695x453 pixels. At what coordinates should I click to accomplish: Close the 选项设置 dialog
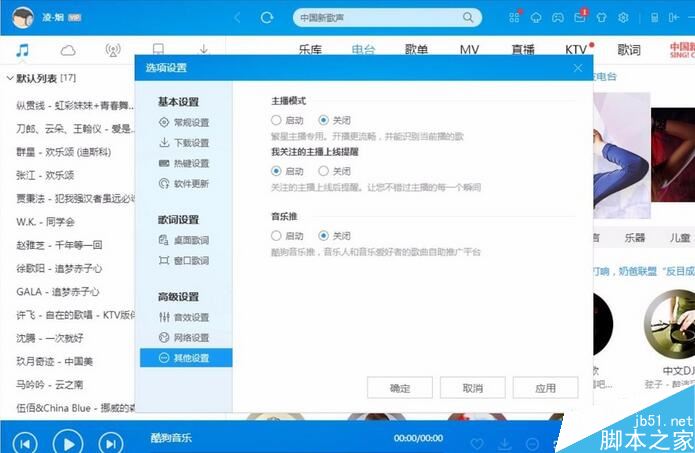click(x=578, y=68)
